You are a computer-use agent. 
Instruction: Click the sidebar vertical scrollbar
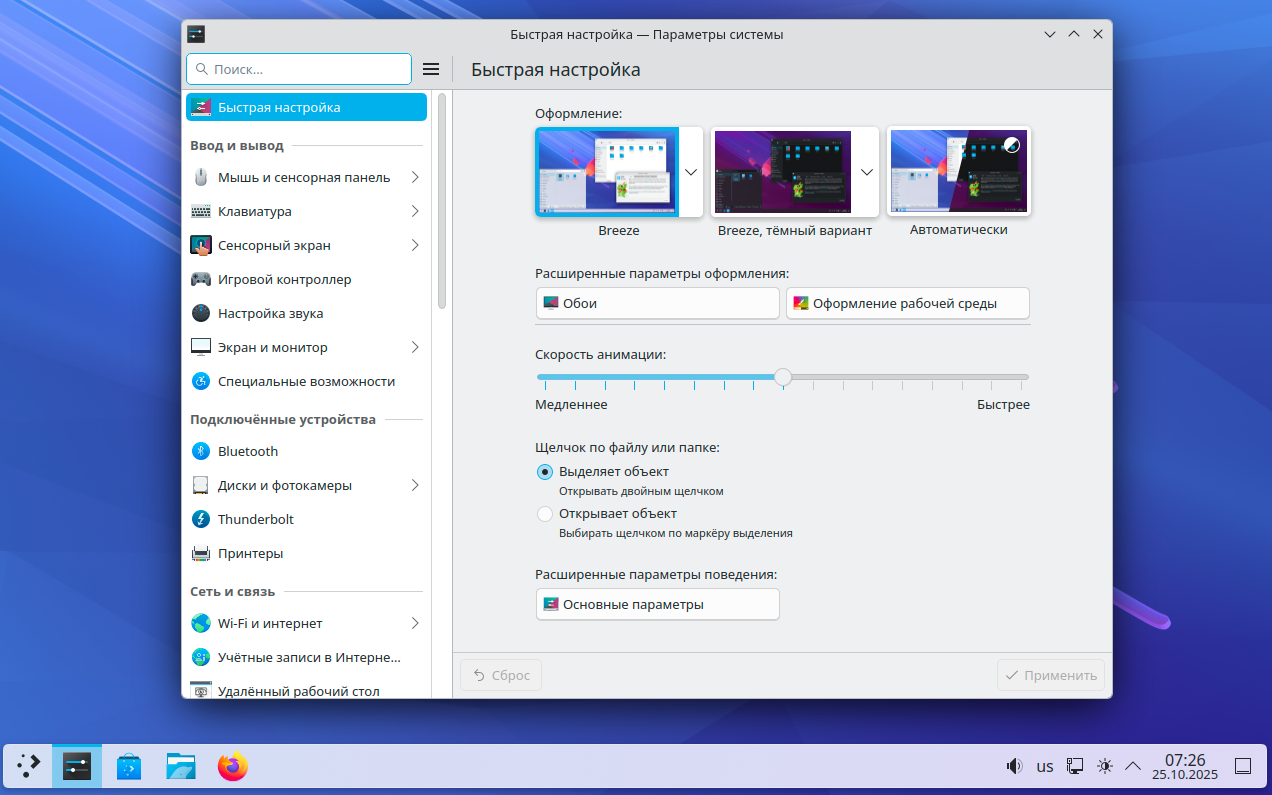pyautogui.click(x=441, y=200)
